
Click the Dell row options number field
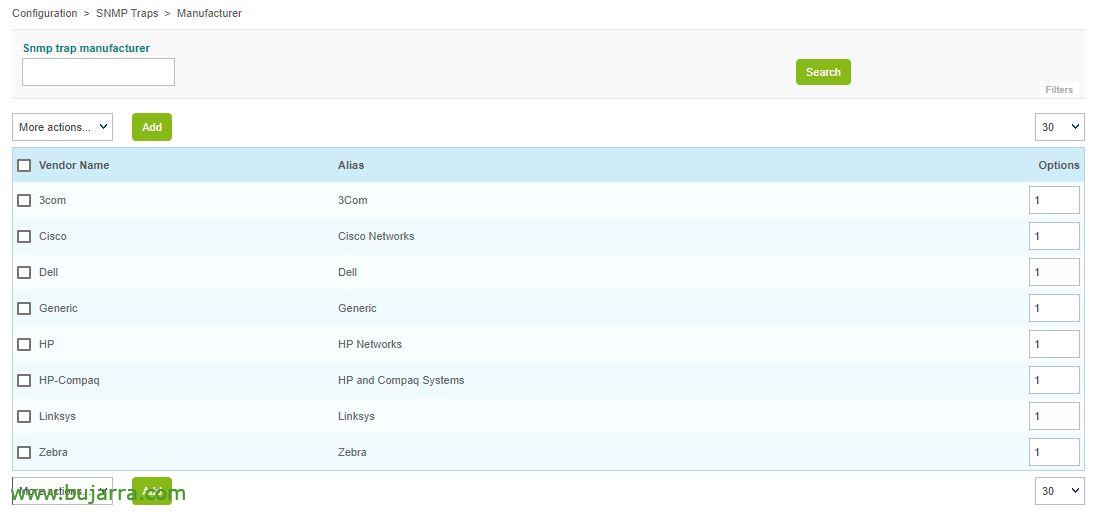(1054, 272)
